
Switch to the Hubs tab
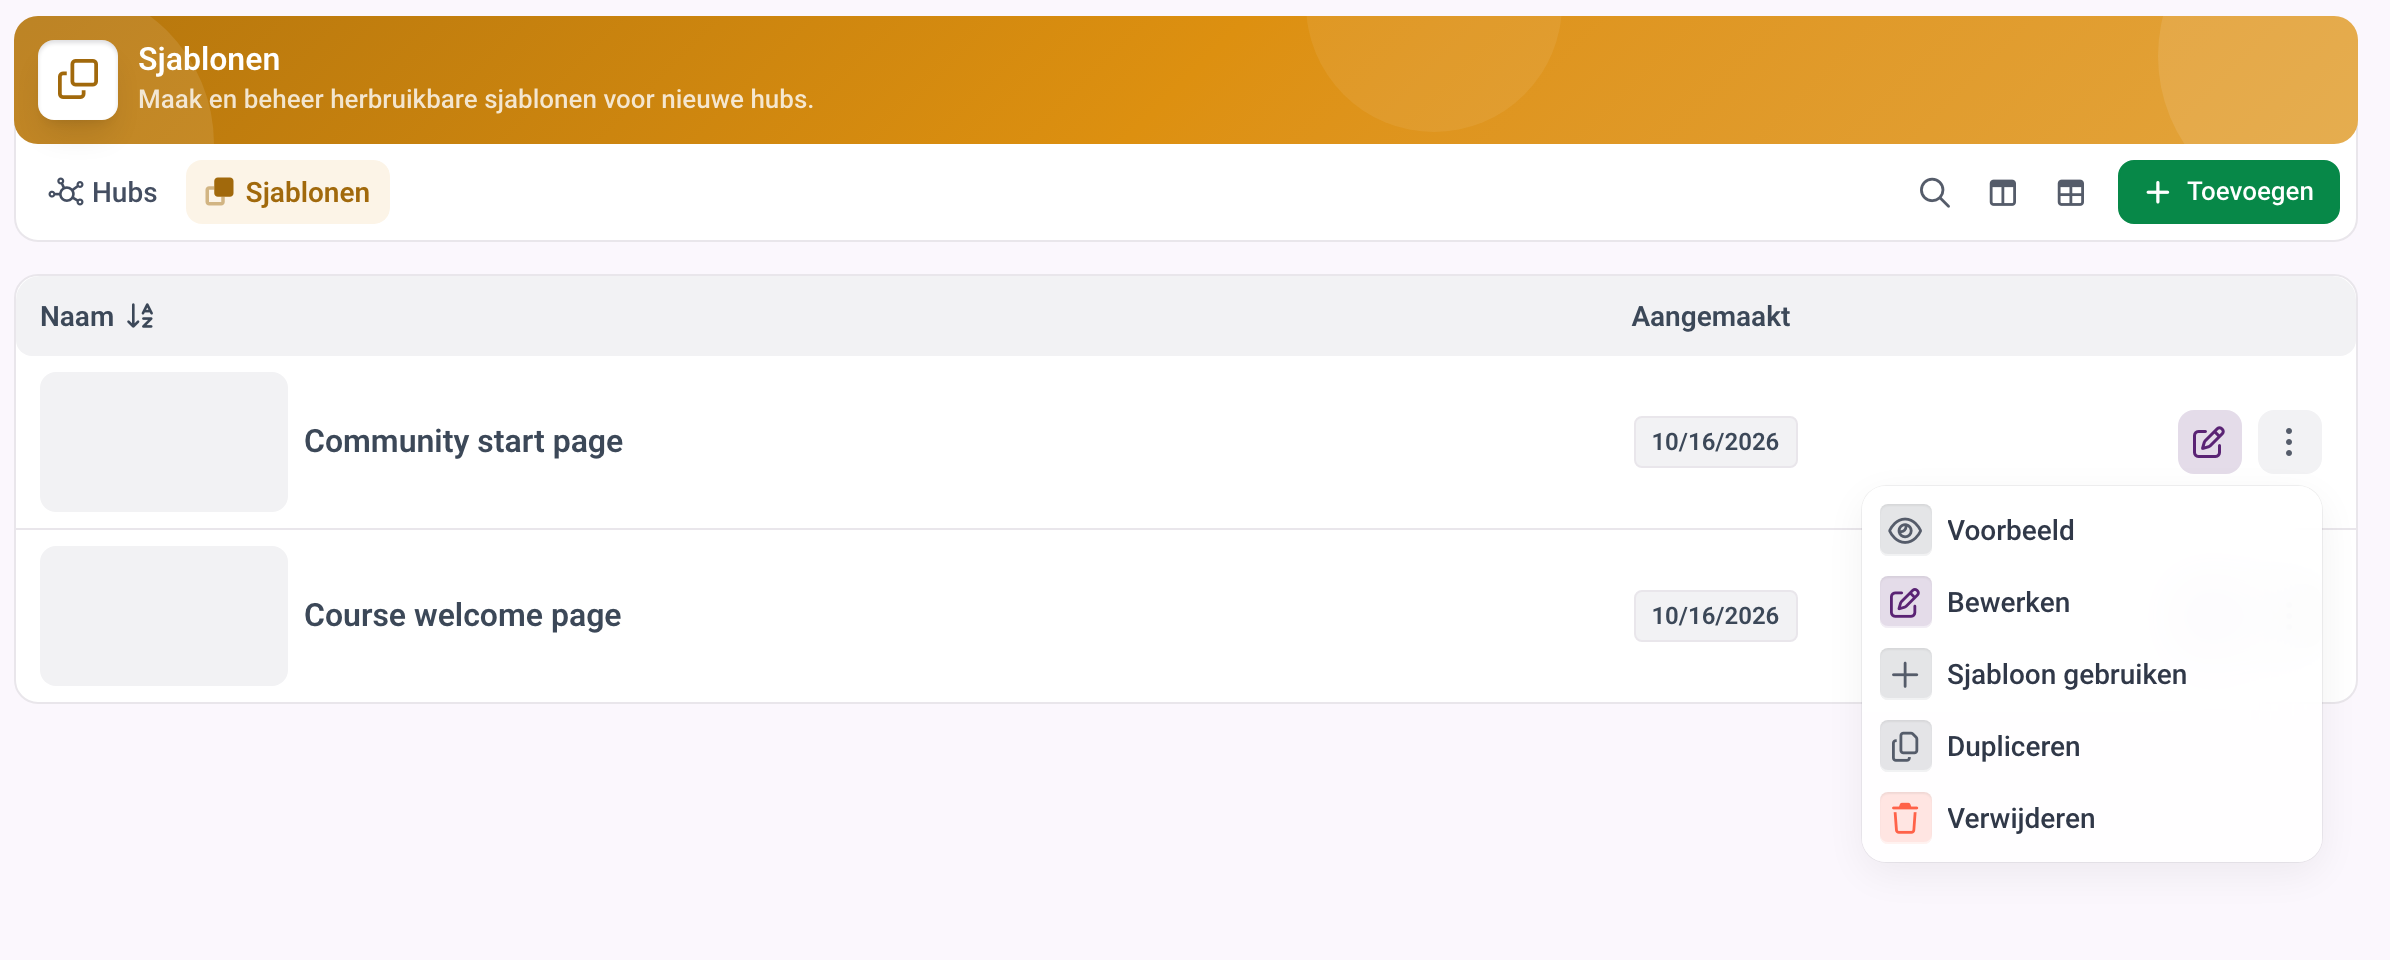[x=103, y=192]
